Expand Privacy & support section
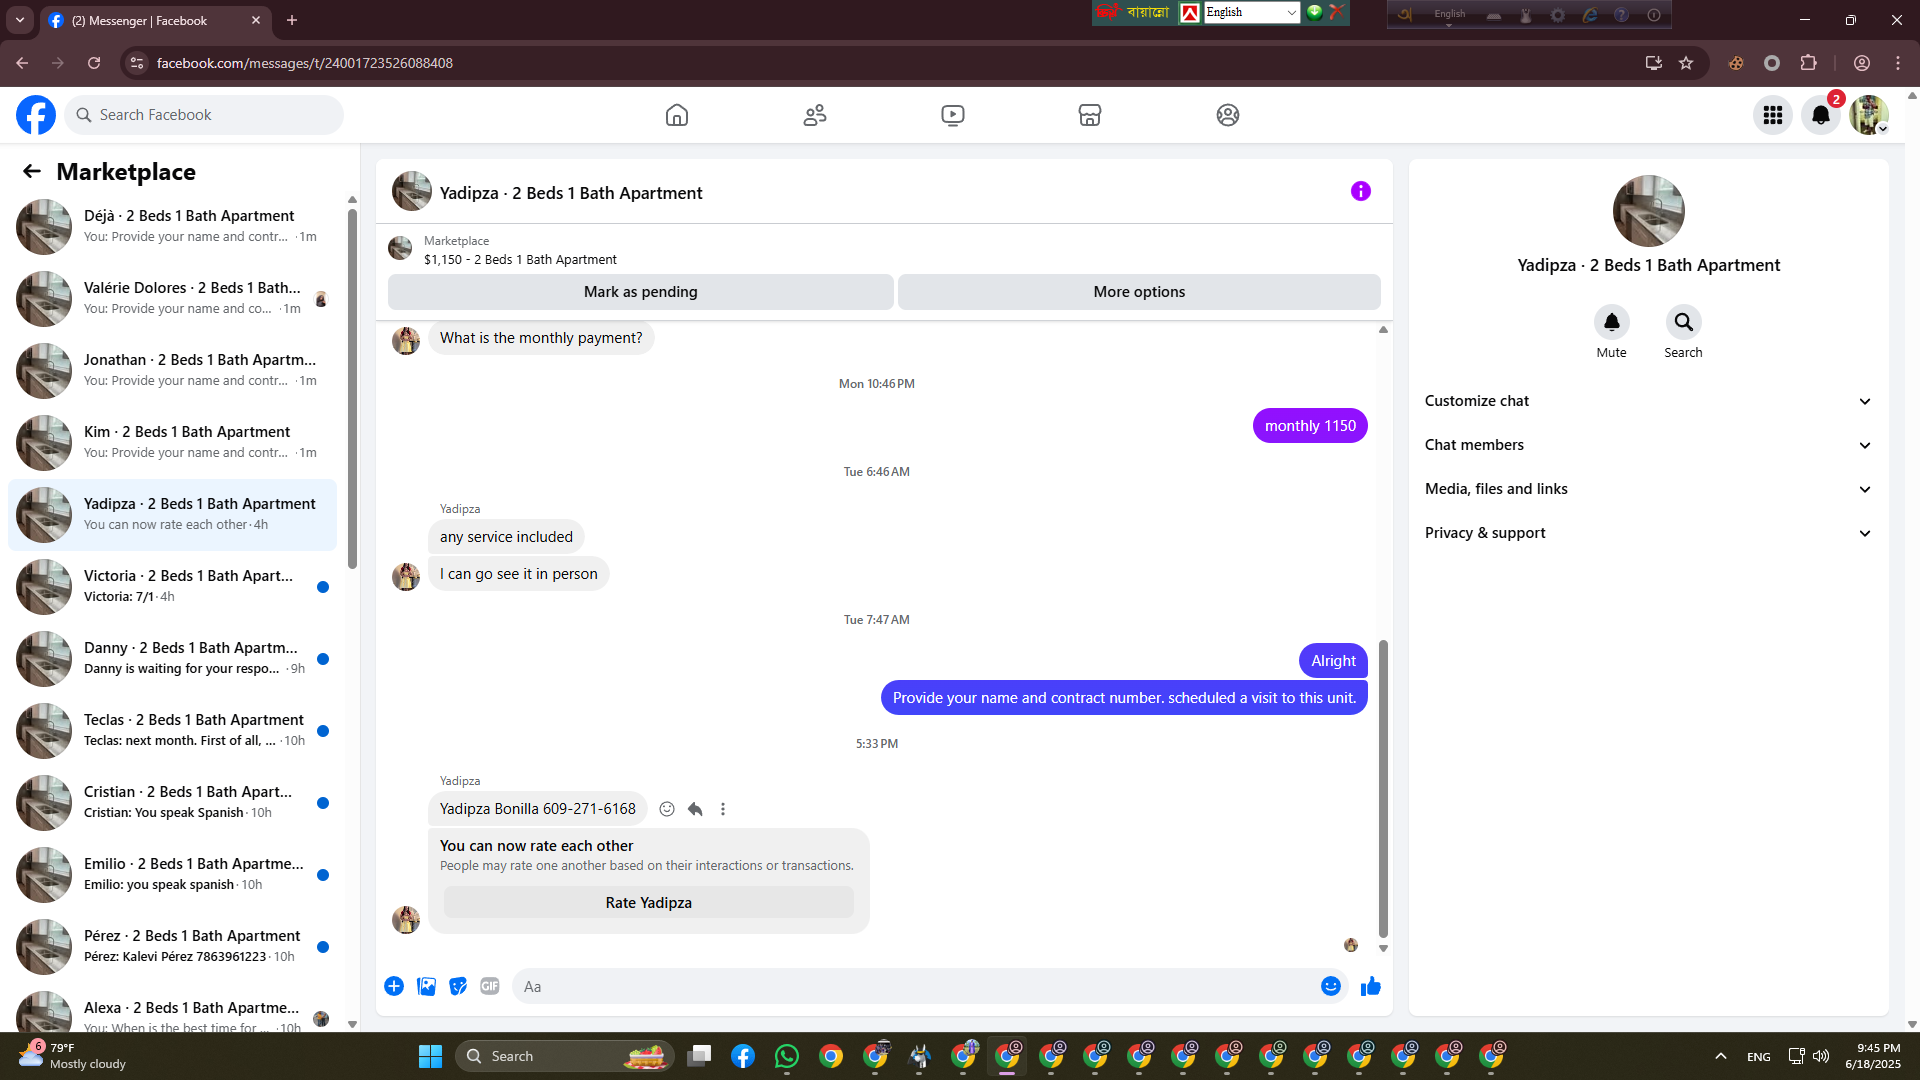The width and height of the screenshot is (1920, 1080). coord(1648,533)
